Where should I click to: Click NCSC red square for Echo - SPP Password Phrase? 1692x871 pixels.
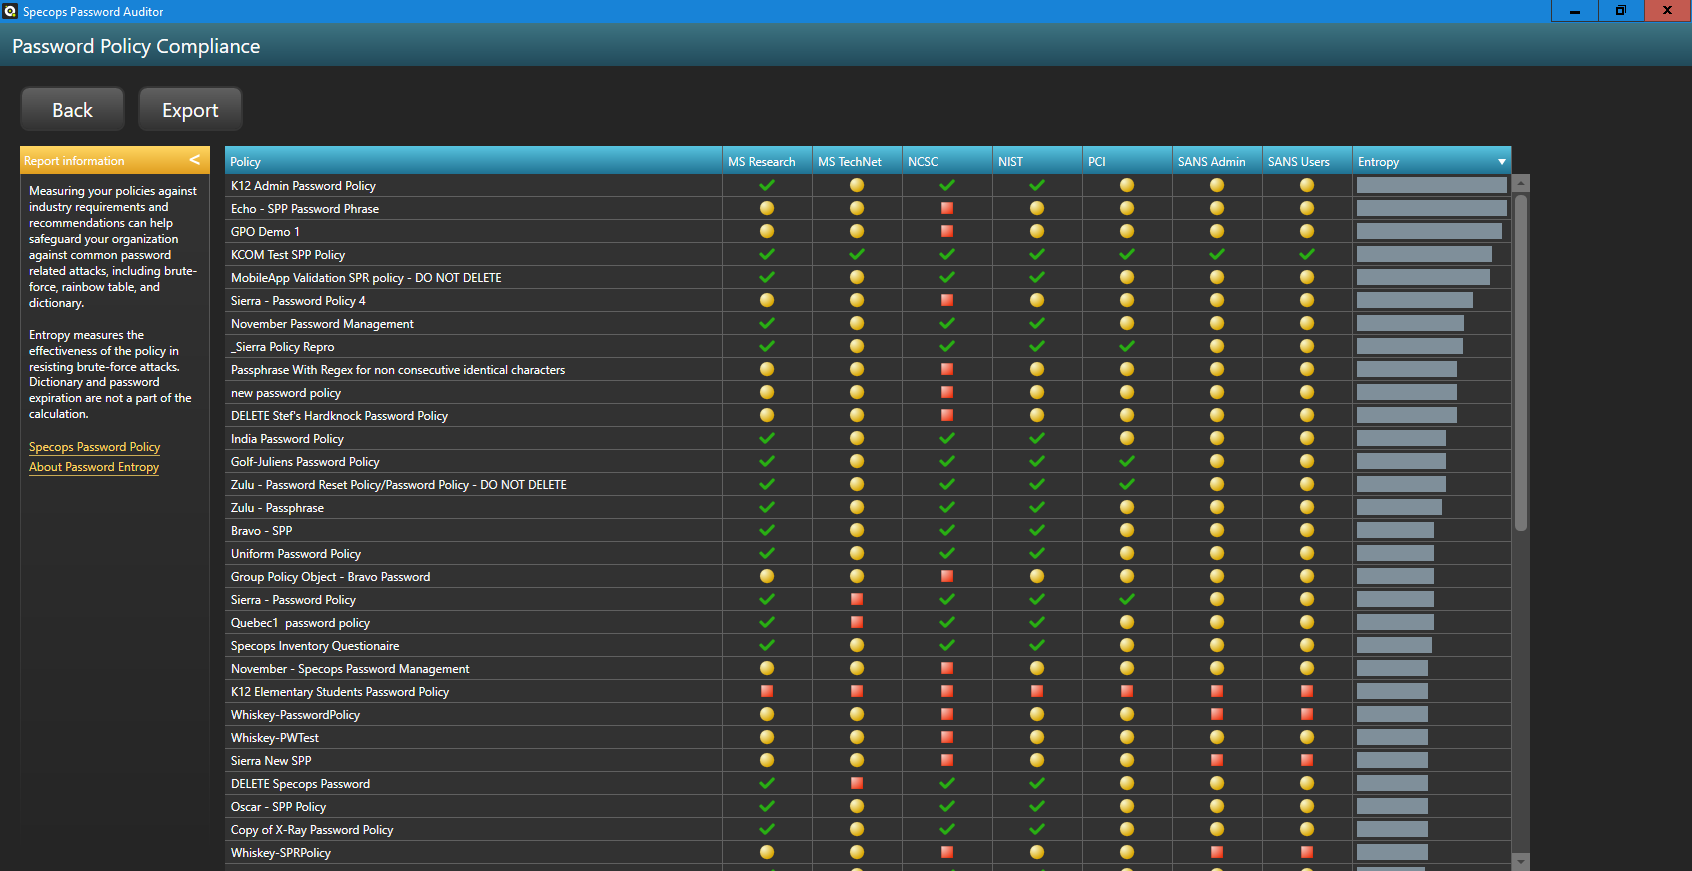(x=947, y=208)
